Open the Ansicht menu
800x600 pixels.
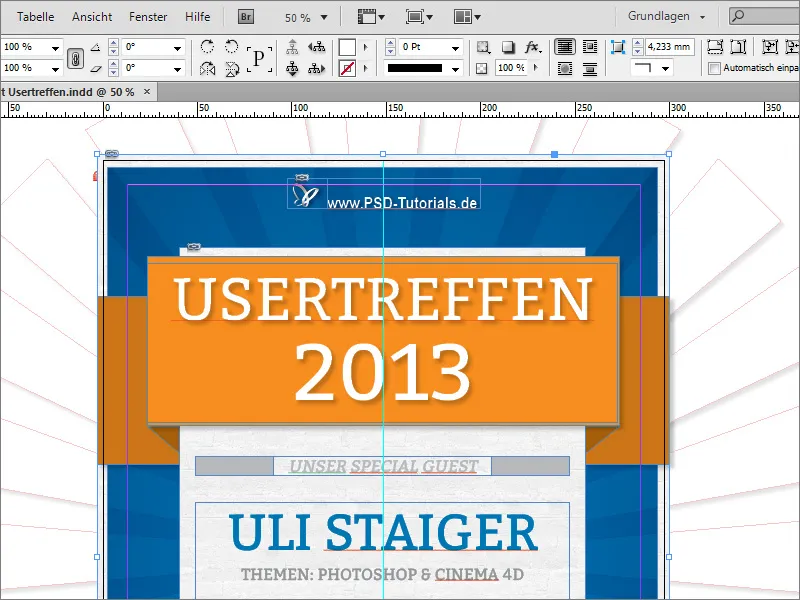click(92, 17)
